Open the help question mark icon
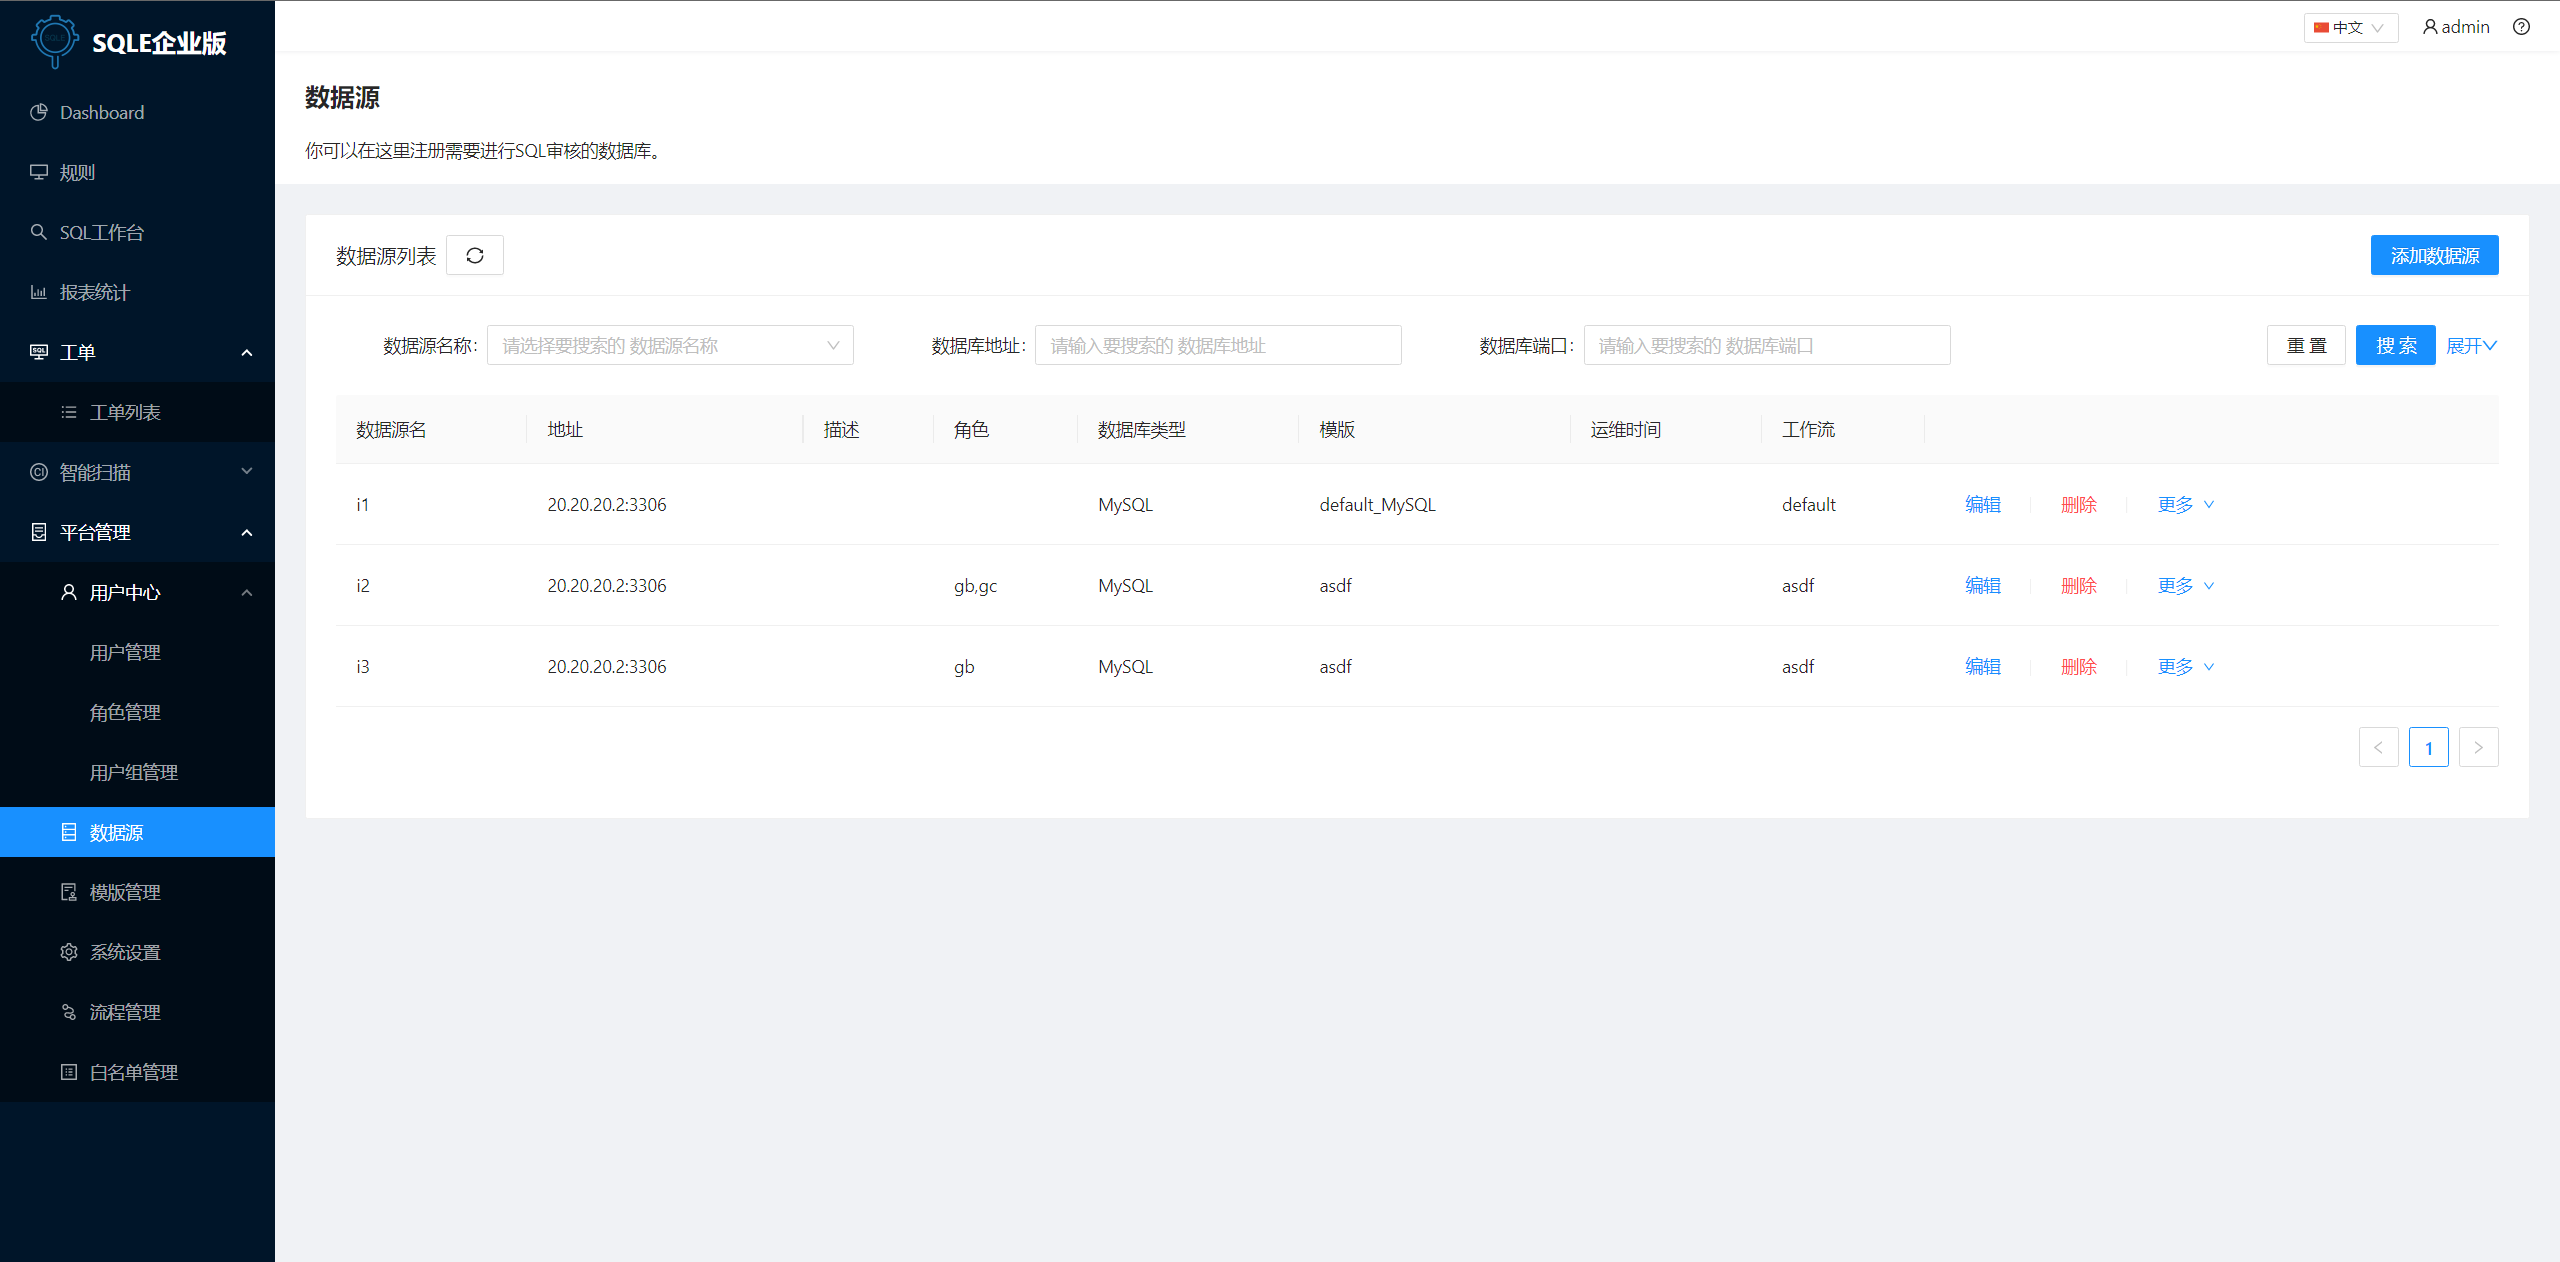 click(x=2521, y=27)
